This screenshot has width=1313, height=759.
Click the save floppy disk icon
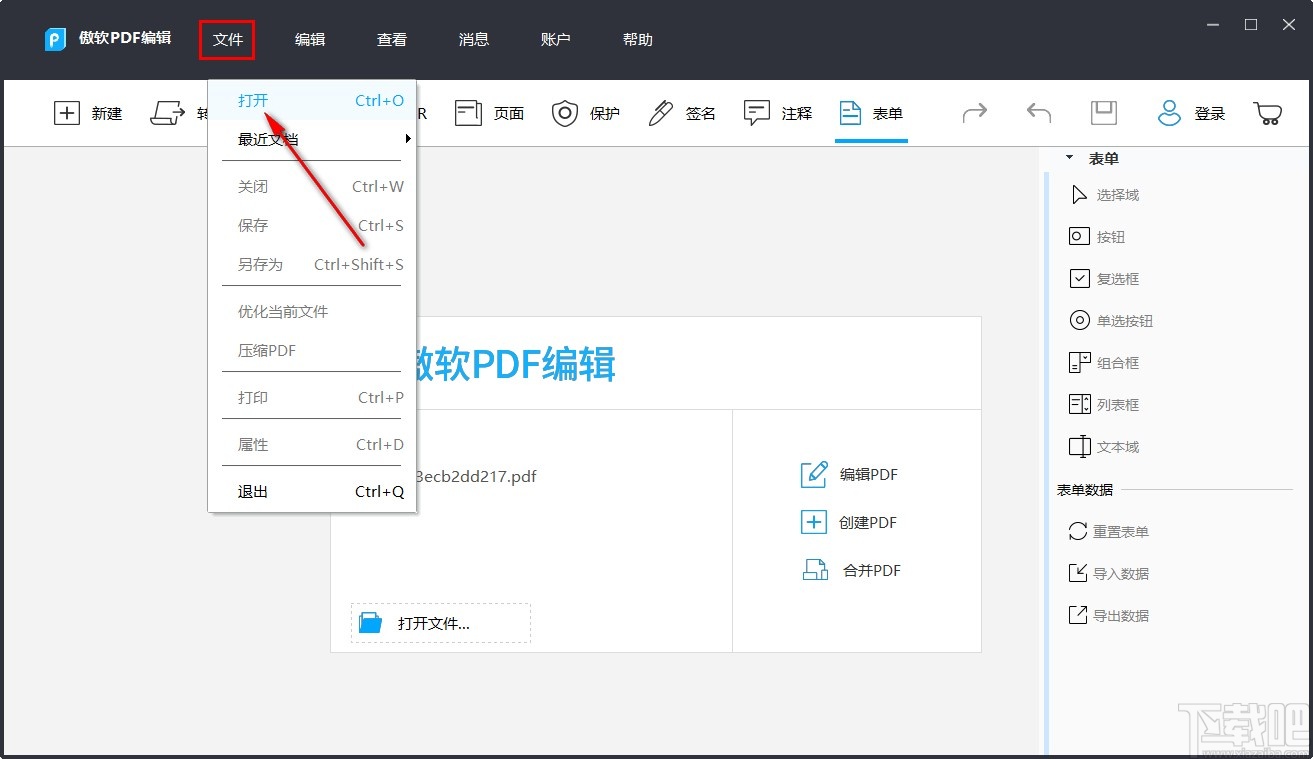tap(1104, 113)
